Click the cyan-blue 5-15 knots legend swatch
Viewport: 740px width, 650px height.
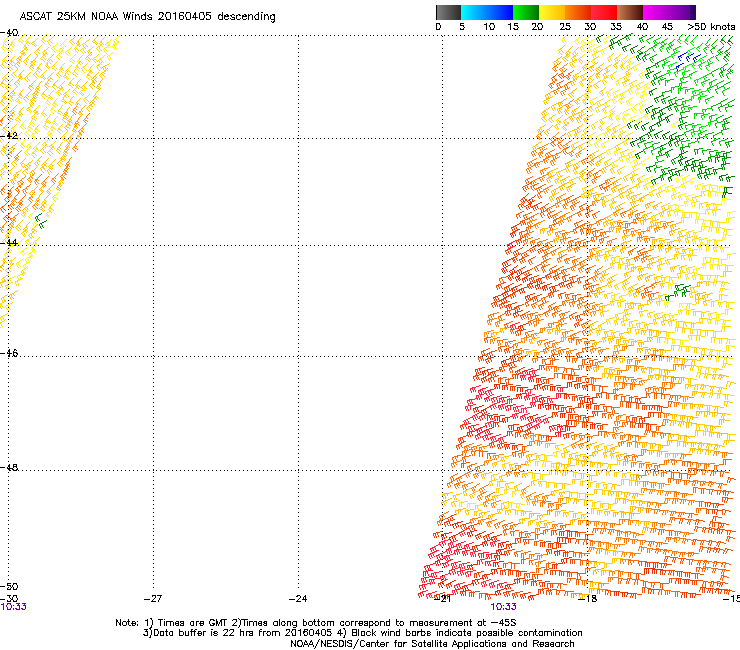(x=487, y=12)
